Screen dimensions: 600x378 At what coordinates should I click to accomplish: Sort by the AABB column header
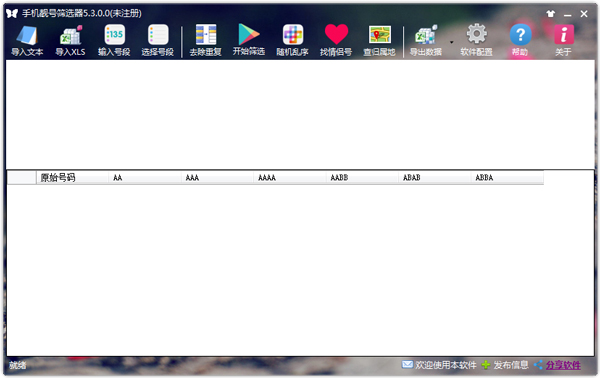pyautogui.click(x=362, y=178)
